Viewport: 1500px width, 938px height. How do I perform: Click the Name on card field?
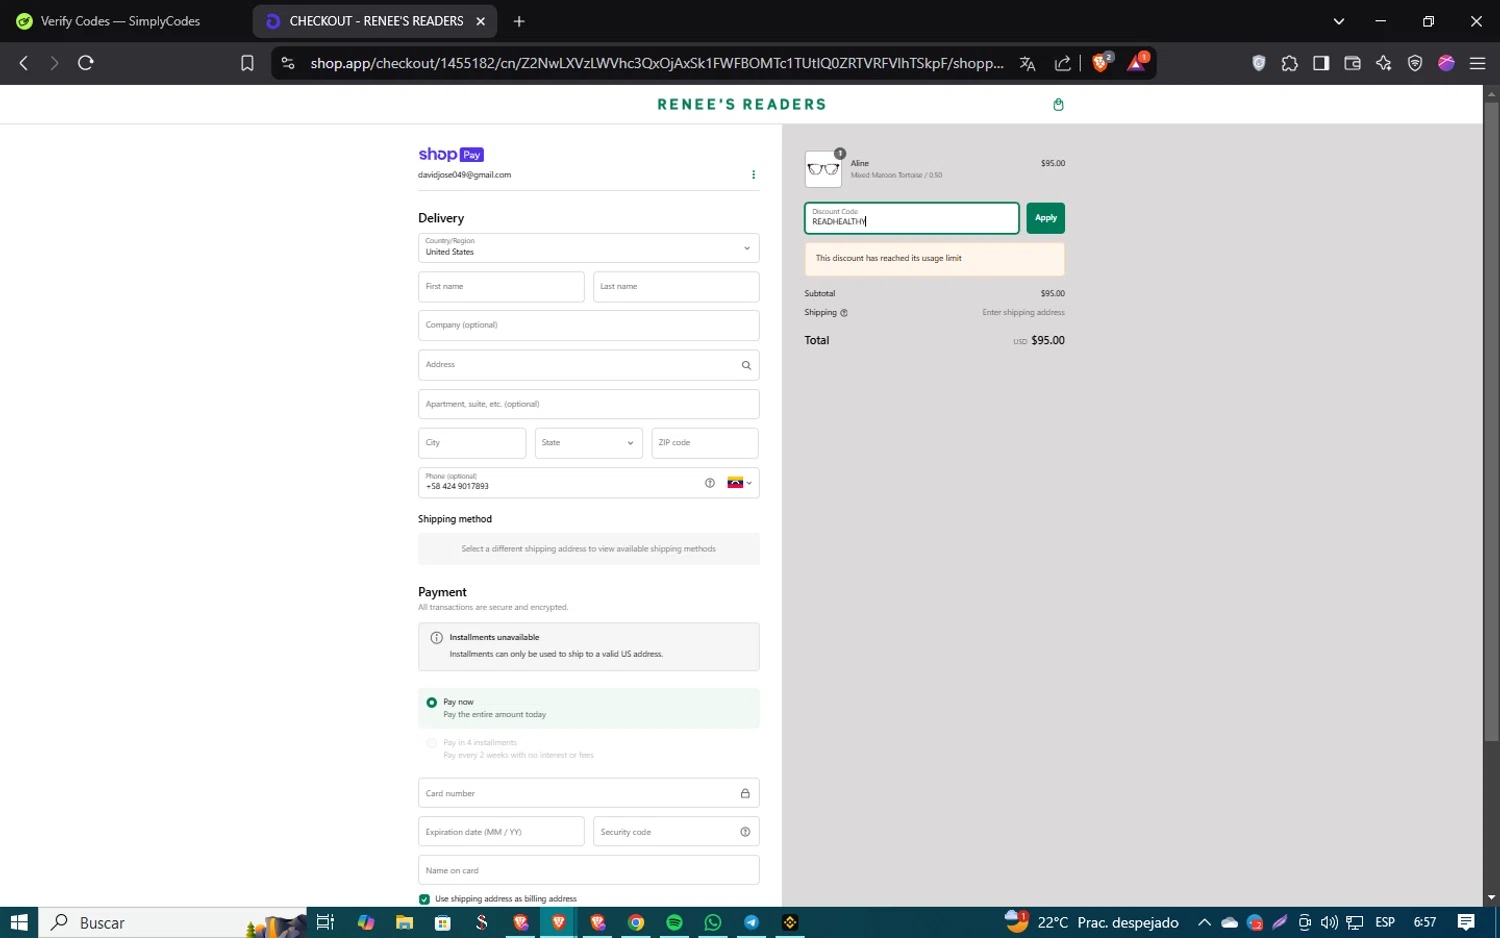click(x=589, y=870)
